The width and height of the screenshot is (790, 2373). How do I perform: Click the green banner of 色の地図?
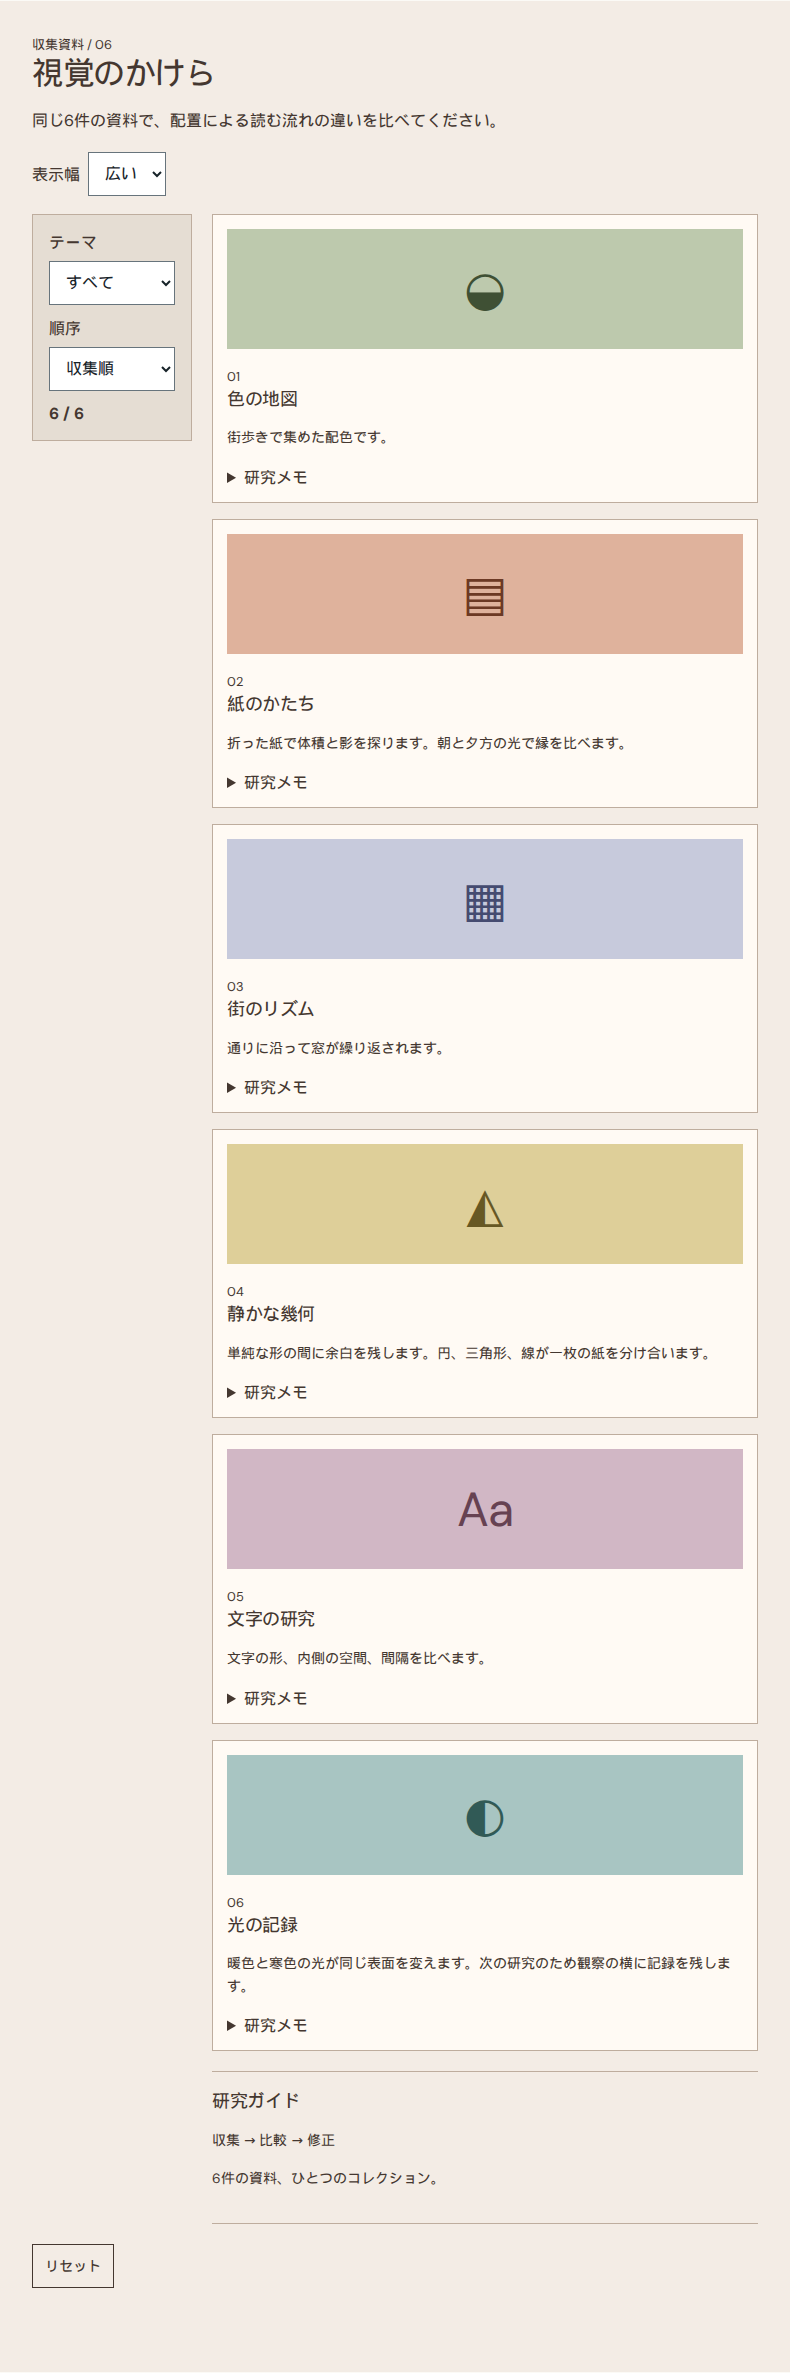tap(485, 289)
